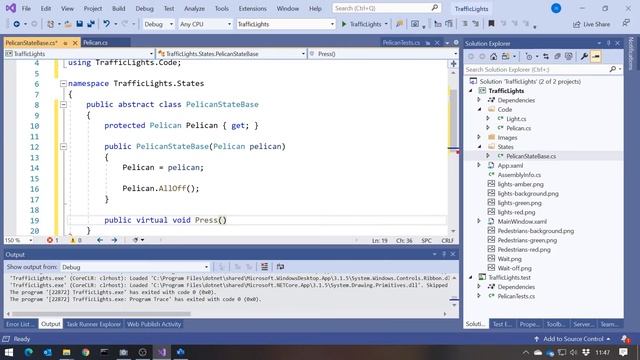Click the warnings indicator showing 0
The height and width of the screenshot is (360, 640).
tap(76, 240)
